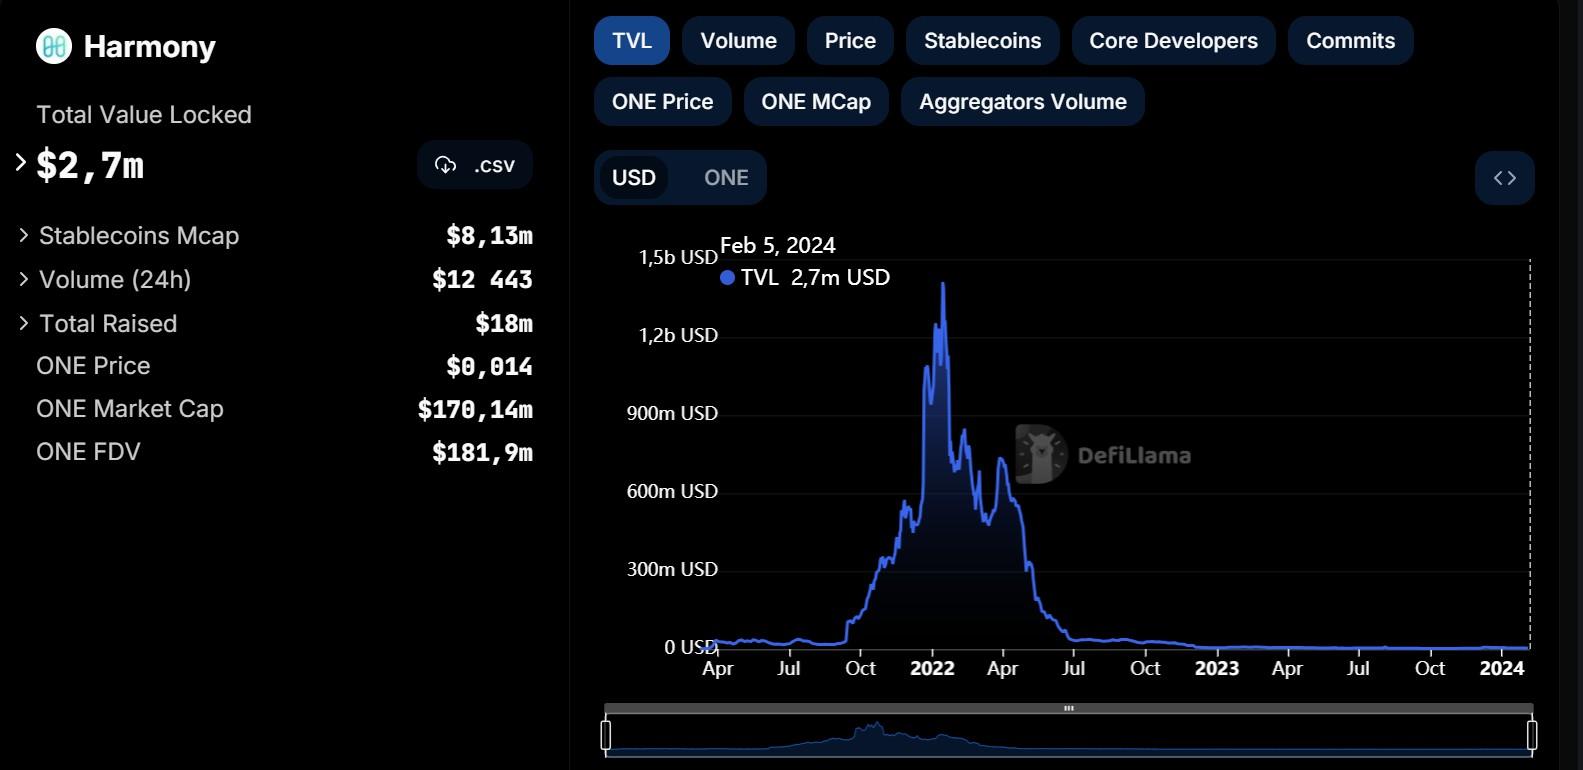Screen dimensions: 1583x770
Task: Click the $12 443 volume value
Action: pyautogui.click(x=482, y=280)
